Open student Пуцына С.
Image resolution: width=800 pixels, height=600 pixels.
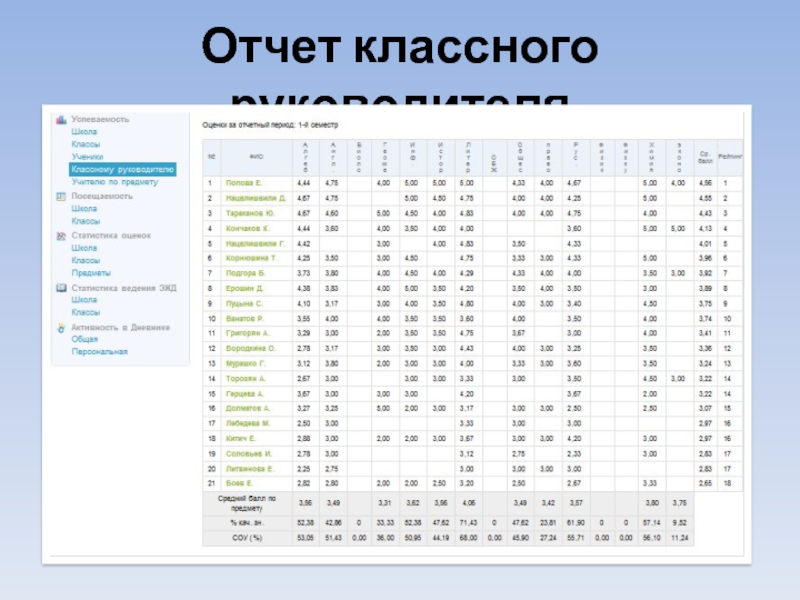click(x=244, y=304)
